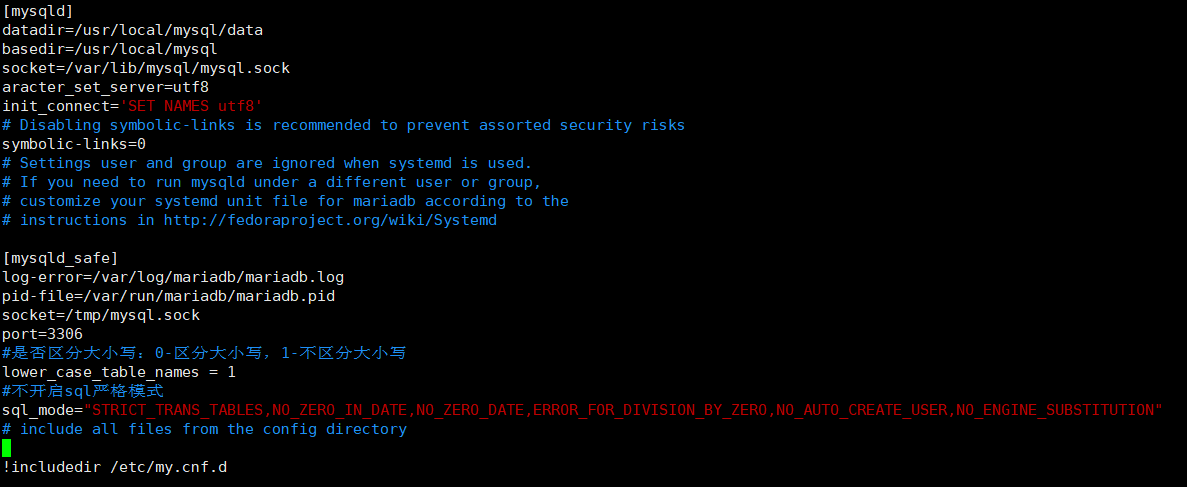Click the aracter_set_server=utf8 line
1187x487 pixels.
(x=106, y=87)
